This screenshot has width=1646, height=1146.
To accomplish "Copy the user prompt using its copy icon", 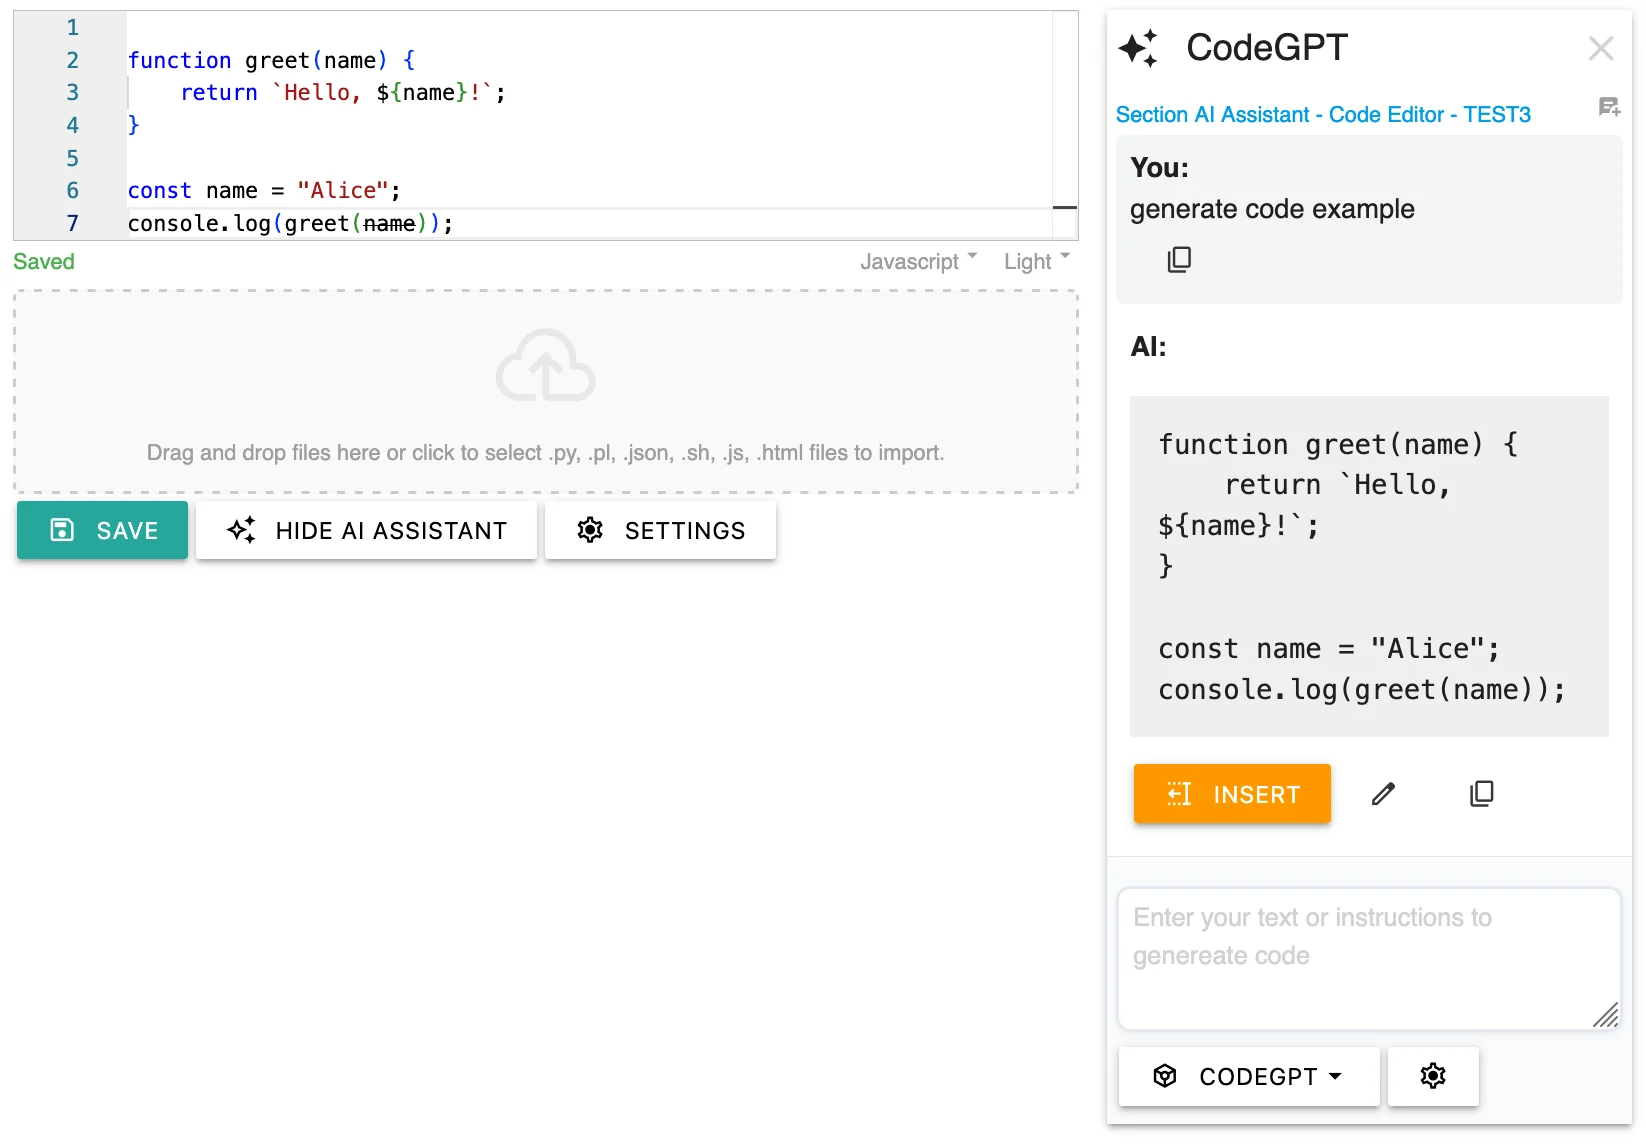I will (1179, 259).
